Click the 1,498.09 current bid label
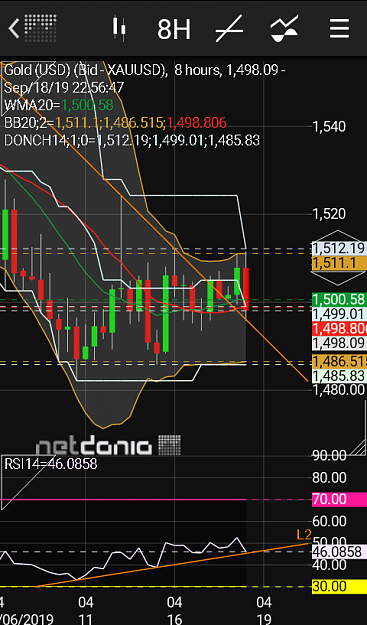 (x=339, y=343)
